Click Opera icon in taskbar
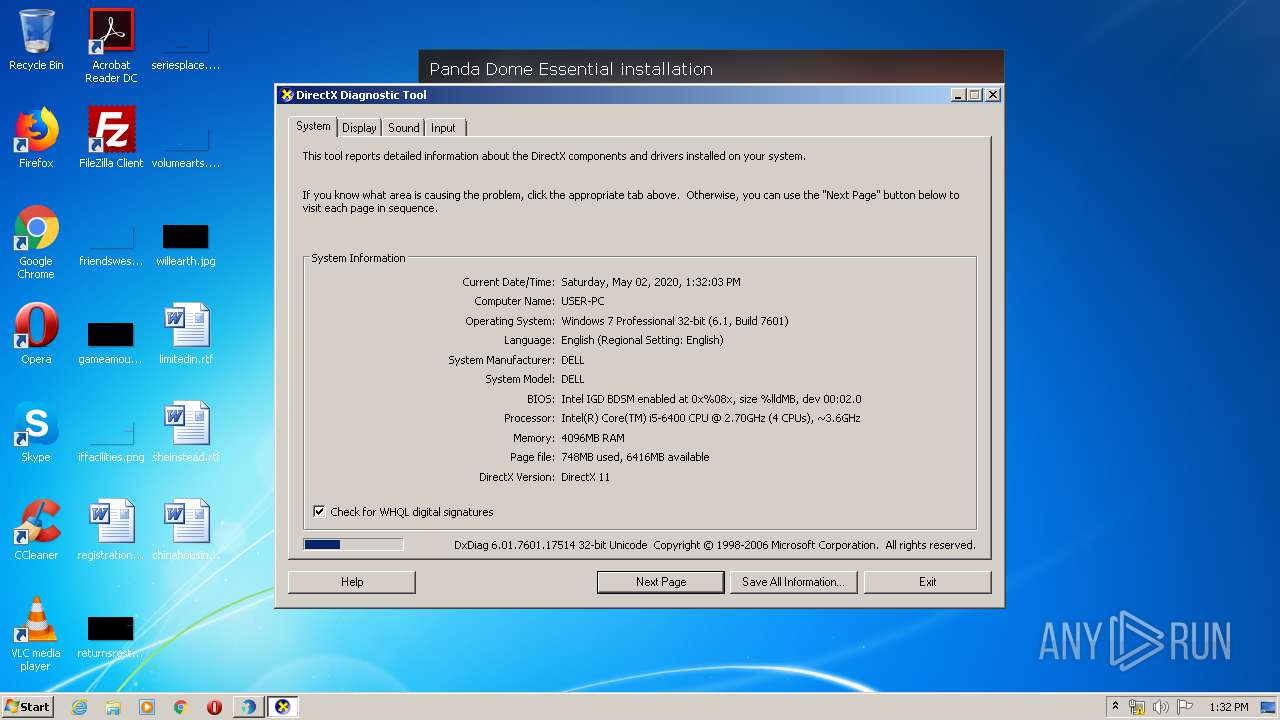This screenshot has height=720, width=1280. click(214, 707)
